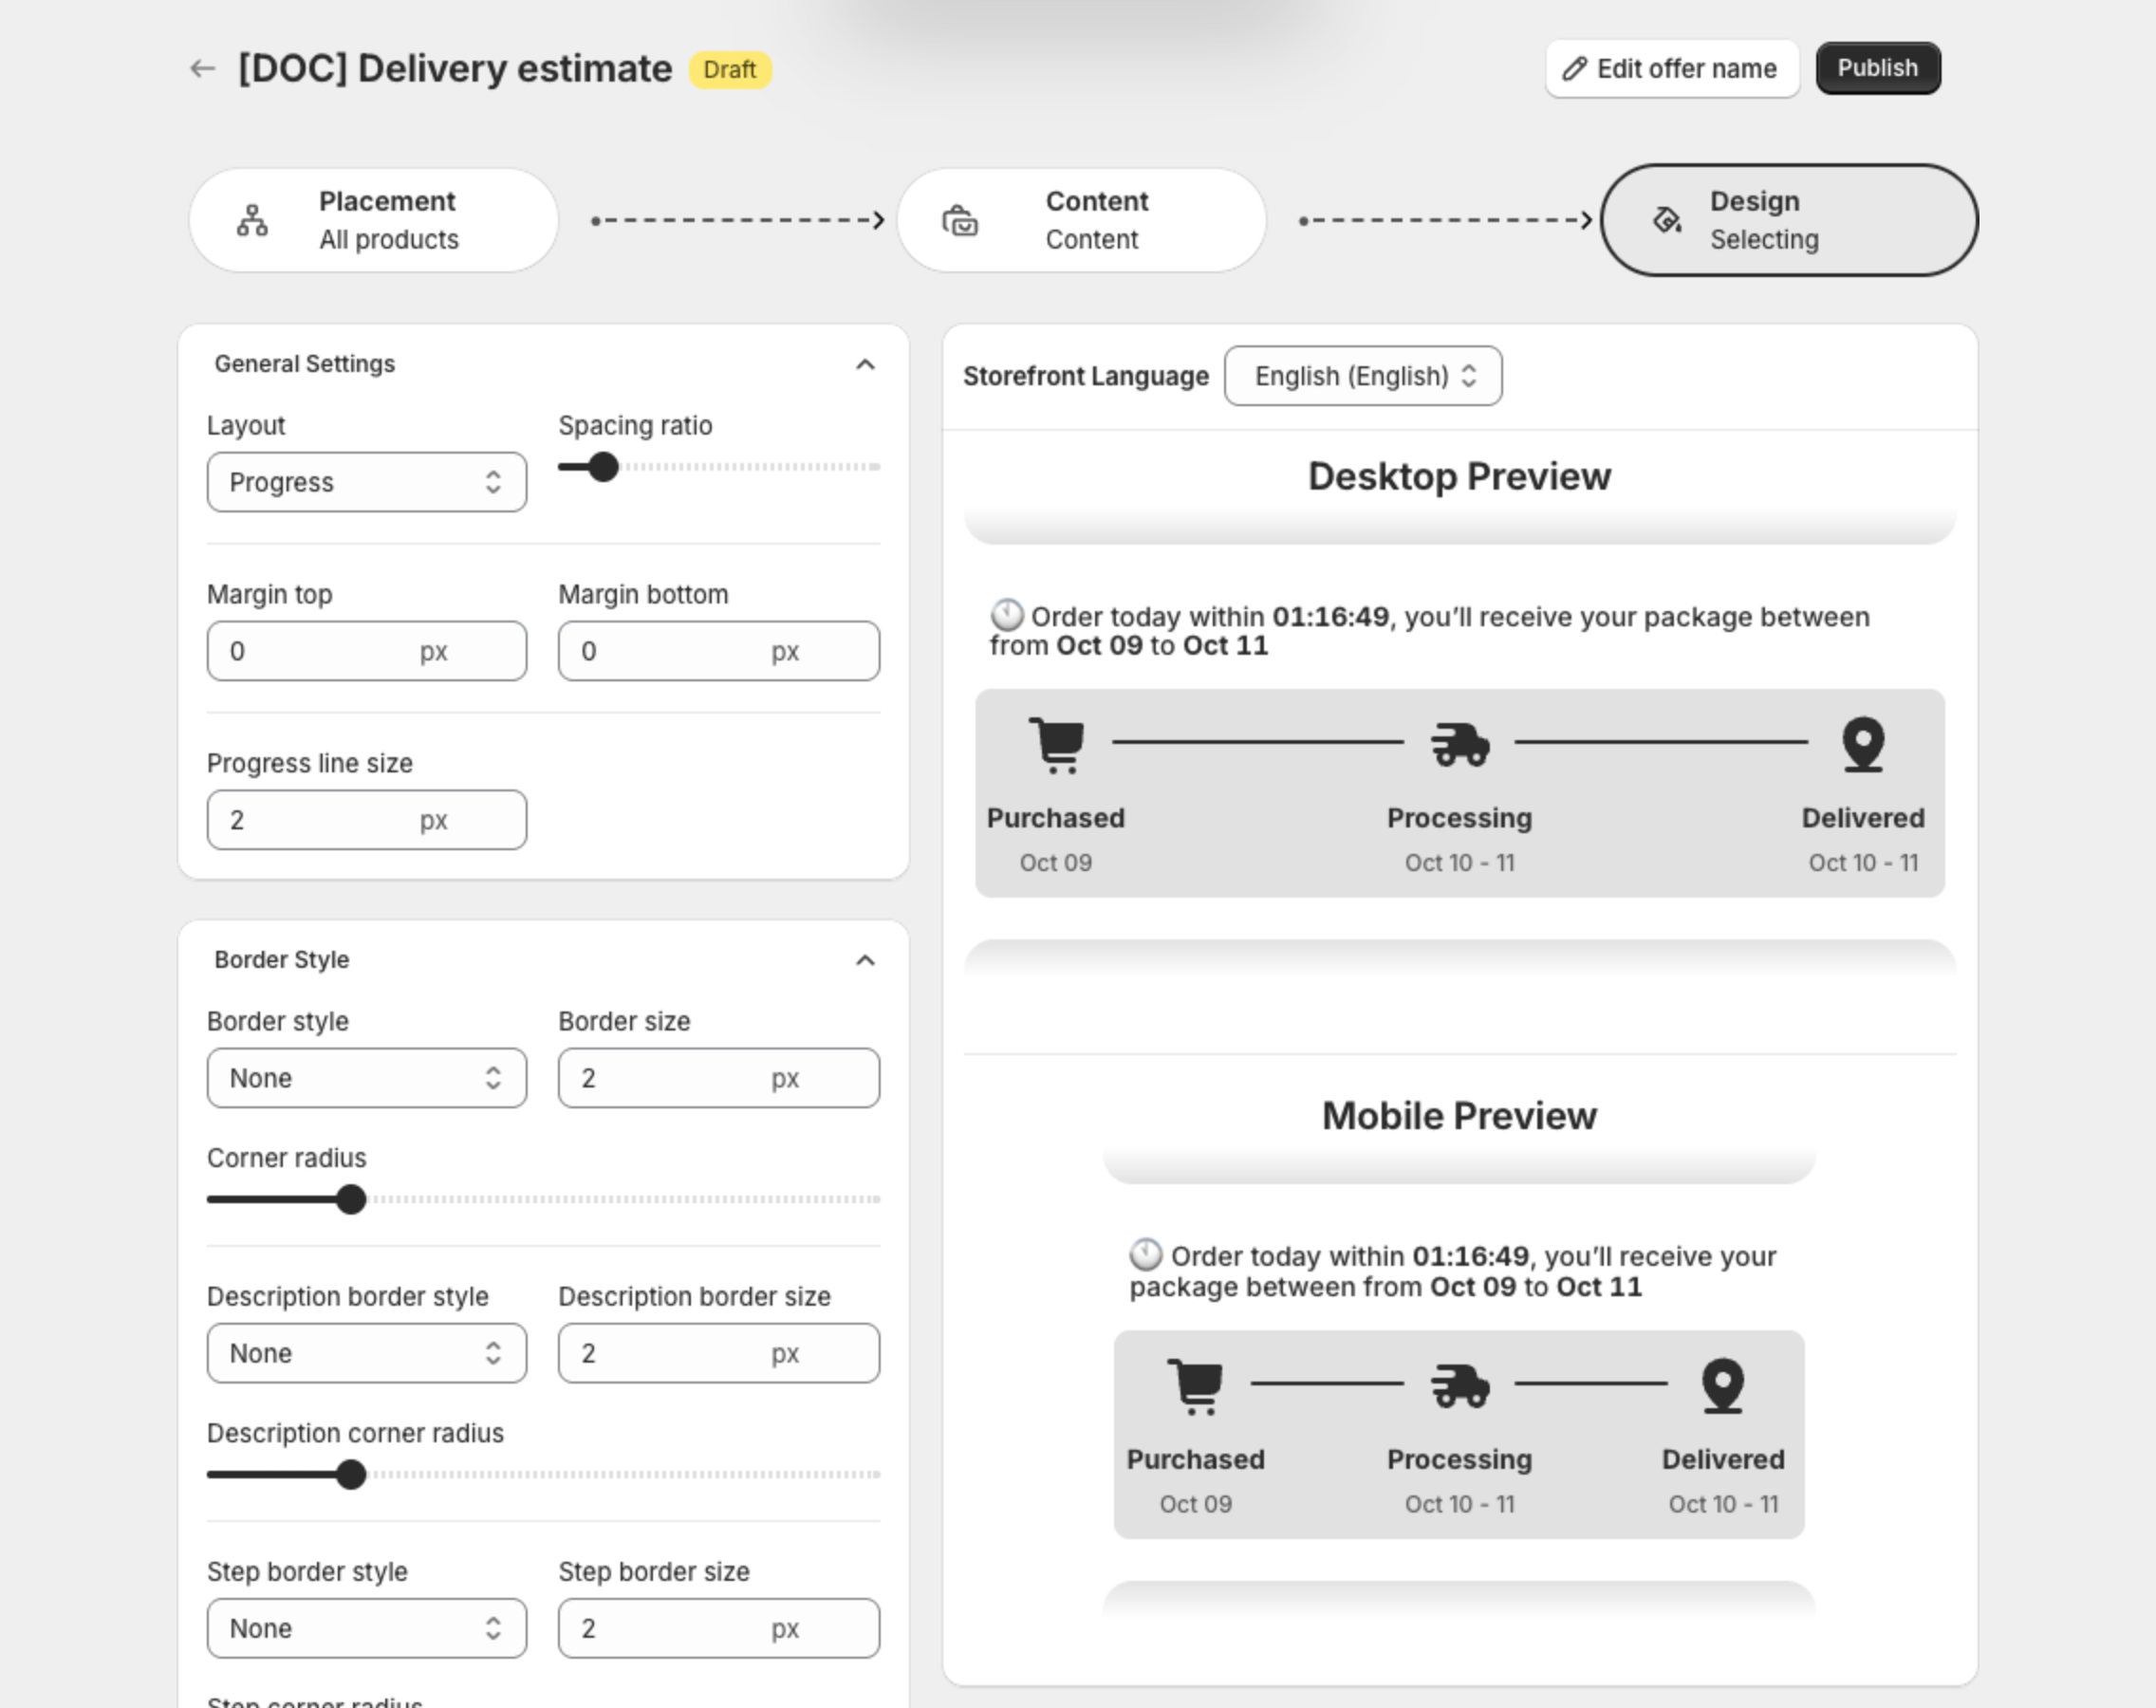Screen dimensions: 2156x1708
Task: Click the Placement step hierarchy icon
Action: (252, 221)
